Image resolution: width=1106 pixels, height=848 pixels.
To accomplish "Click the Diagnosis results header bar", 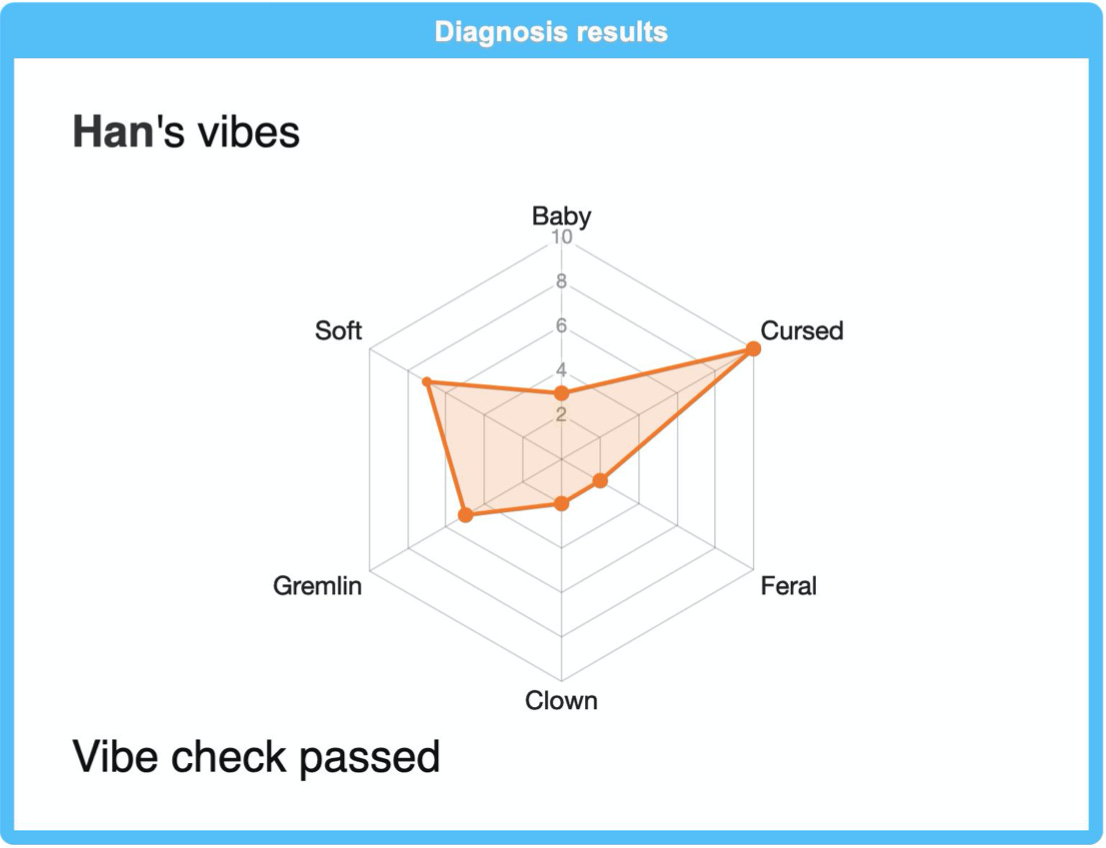I will click(x=552, y=31).
